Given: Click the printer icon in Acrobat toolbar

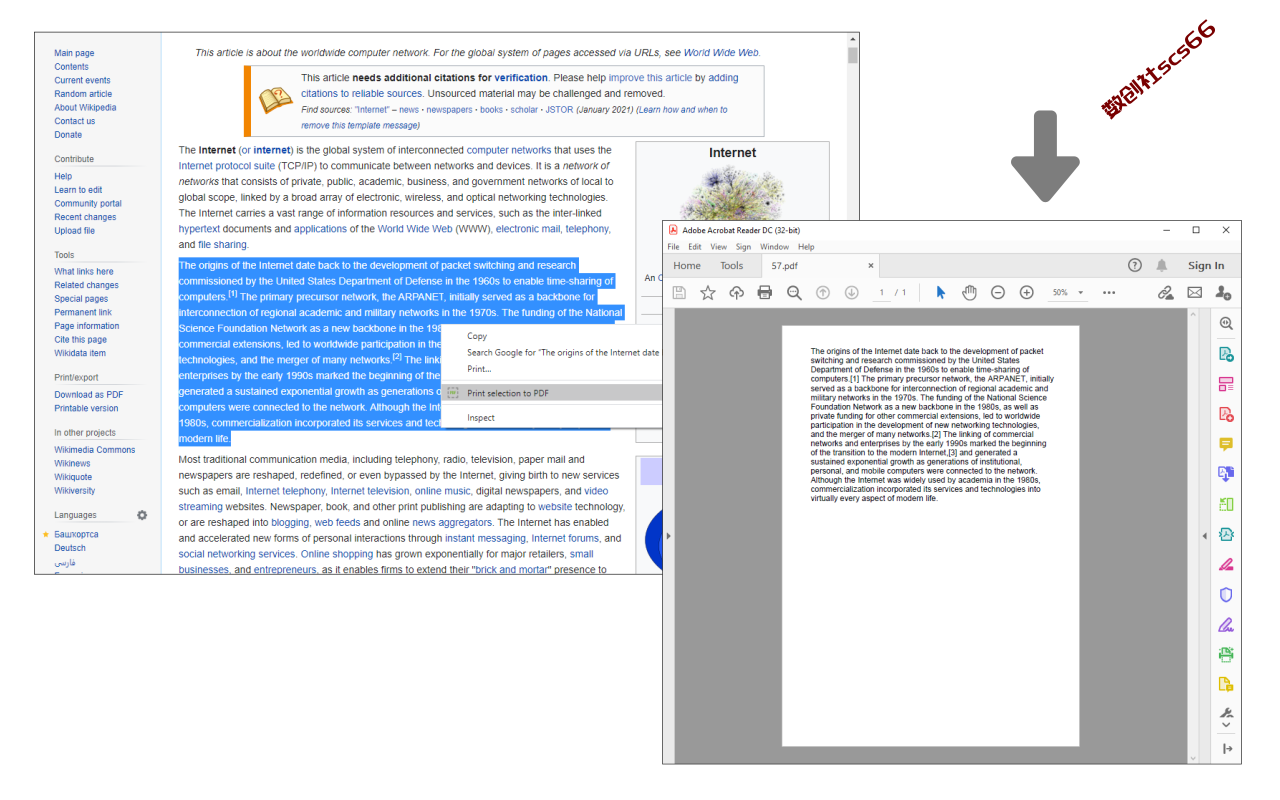Looking at the screenshot, I should tap(765, 292).
